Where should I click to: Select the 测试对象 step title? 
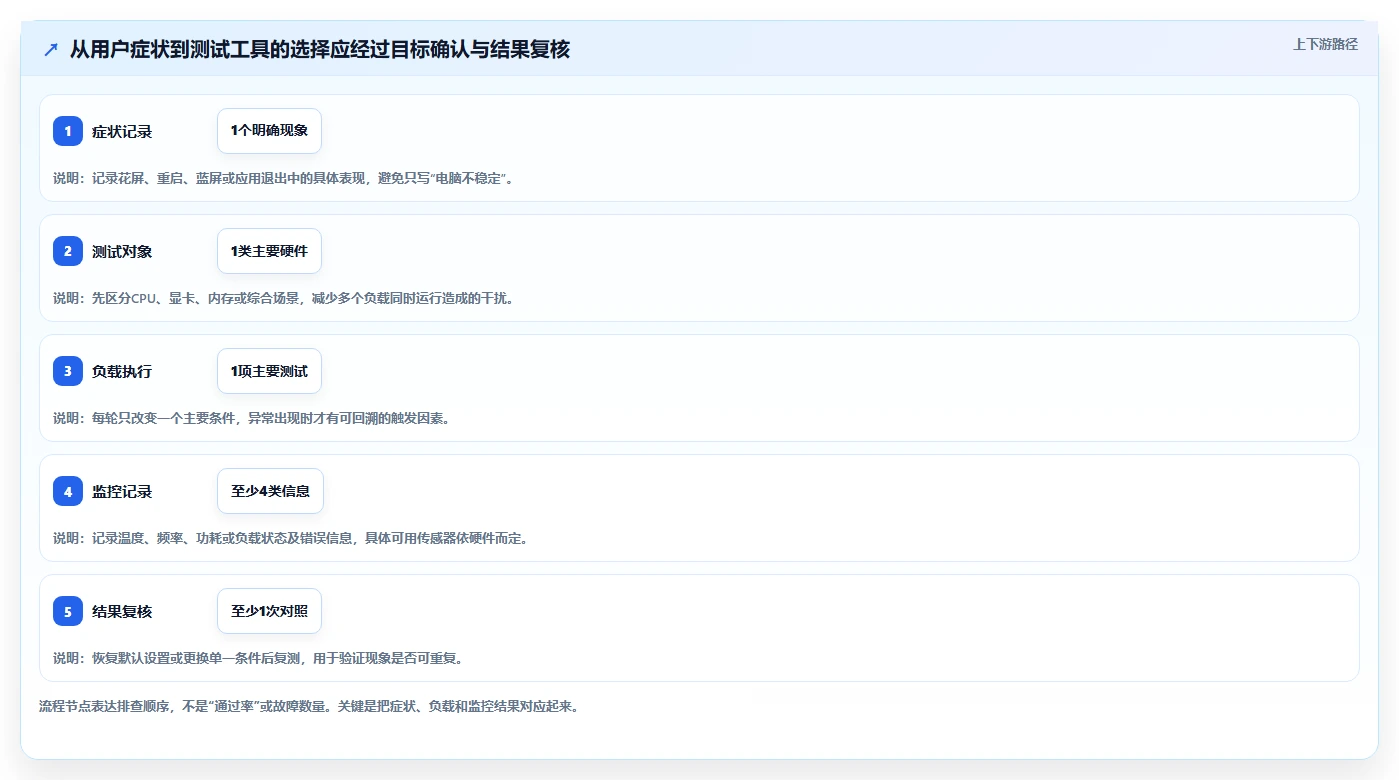click(122, 252)
